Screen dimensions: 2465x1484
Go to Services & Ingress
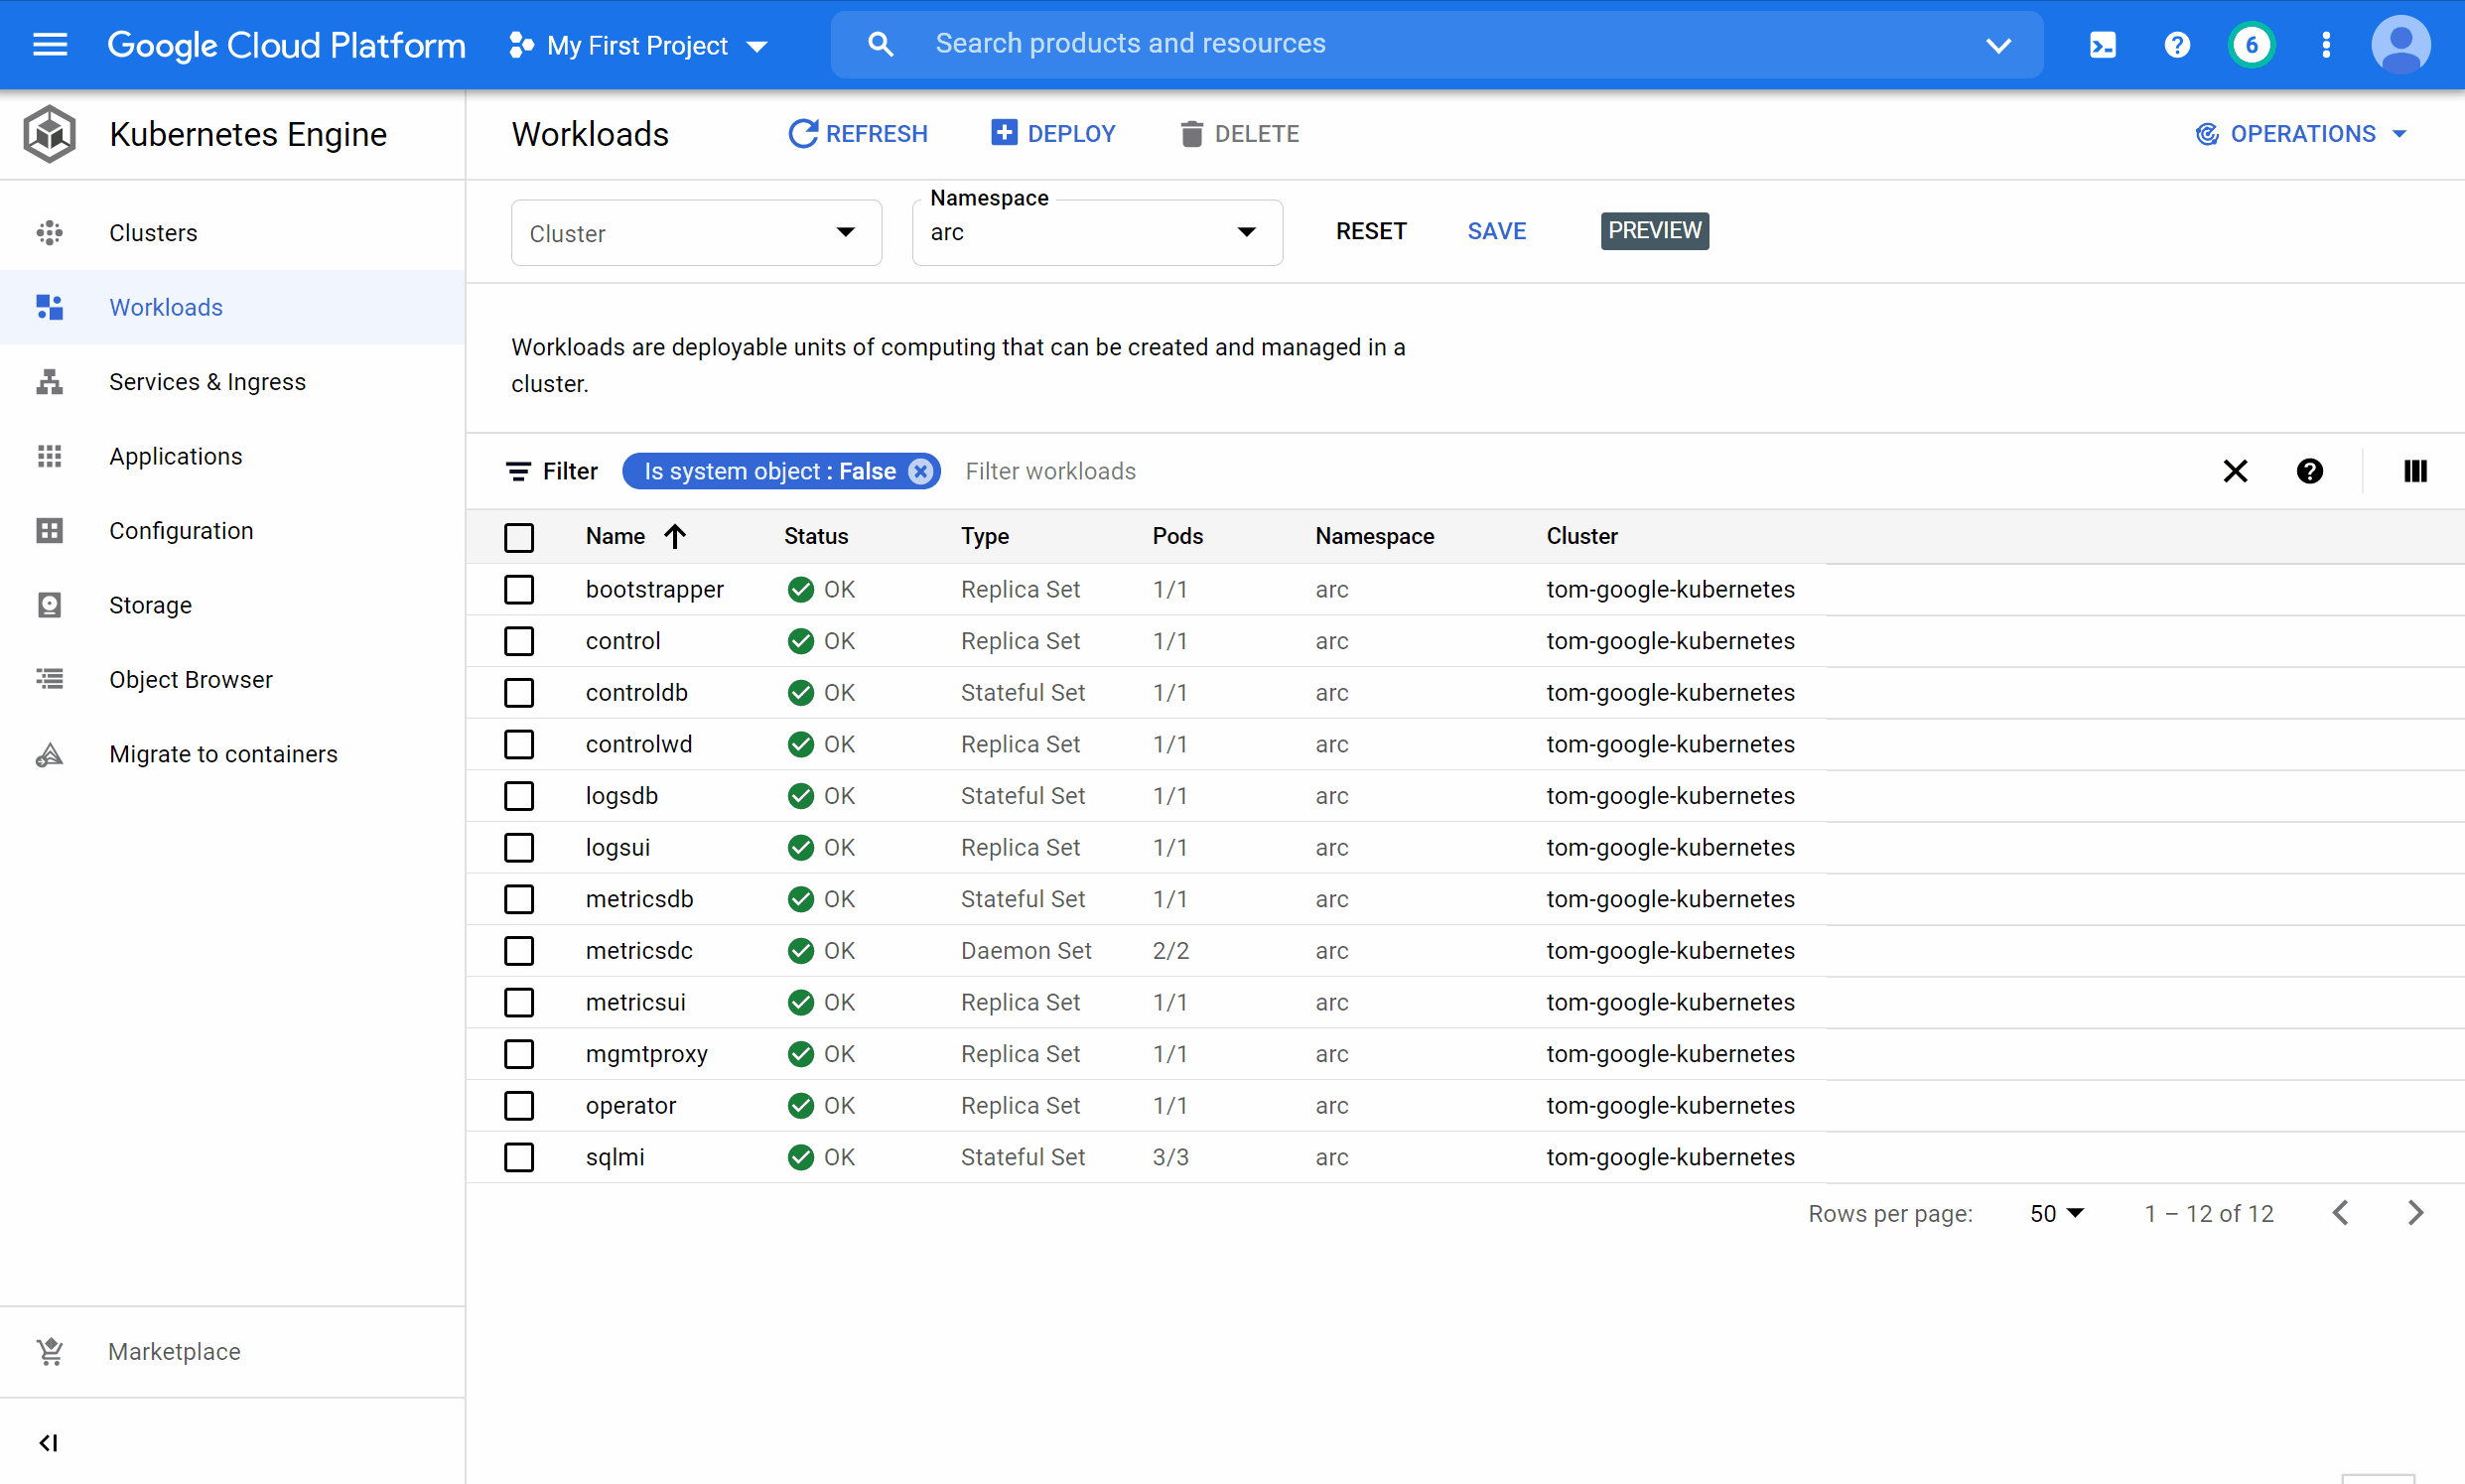[207, 382]
